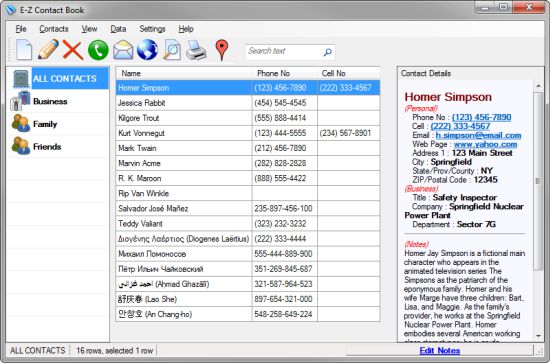Image resolution: width=550 pixels, height=363 pixels.
Task: Select the Family group
Action: coord(59,124)
